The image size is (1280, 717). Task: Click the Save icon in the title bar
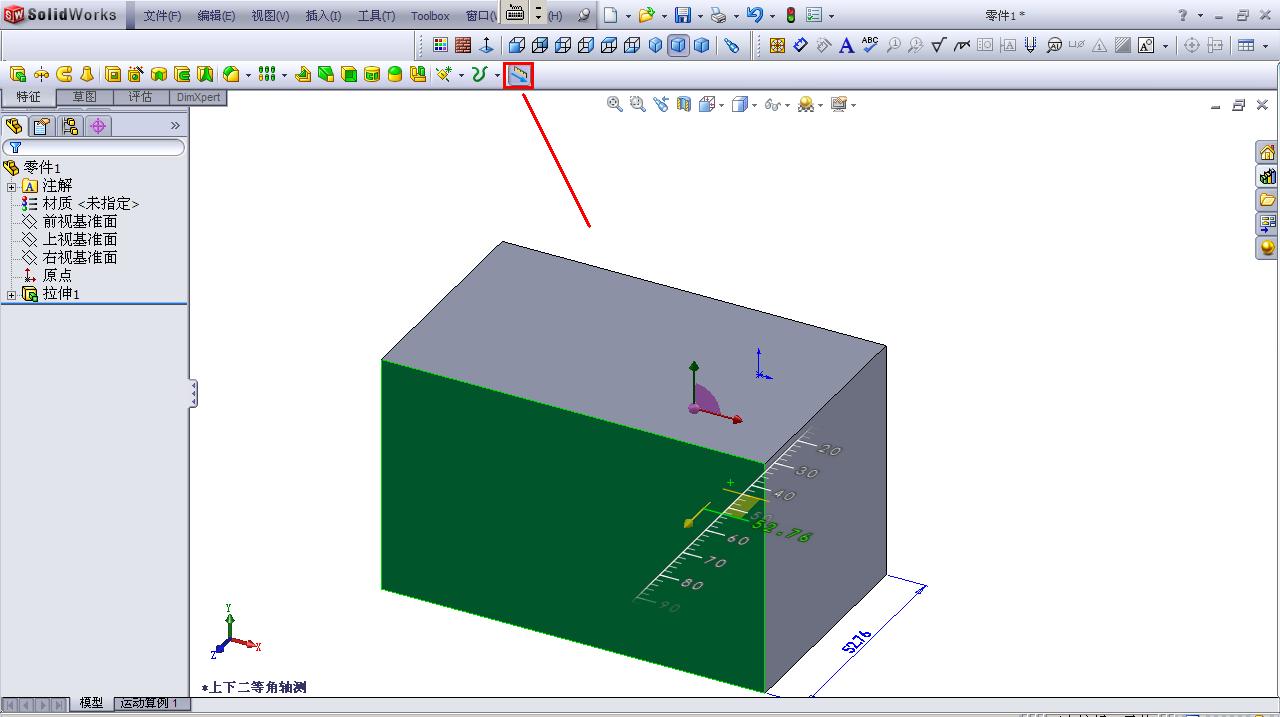pyautogui.click(x=682, y=15)
